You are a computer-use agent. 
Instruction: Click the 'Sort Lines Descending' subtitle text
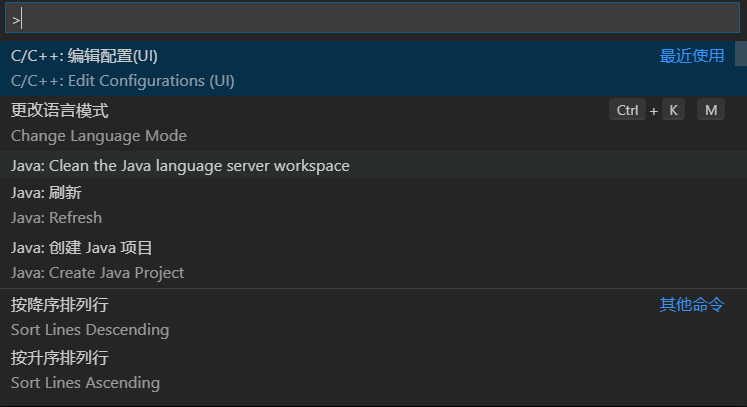pos(90,329)
